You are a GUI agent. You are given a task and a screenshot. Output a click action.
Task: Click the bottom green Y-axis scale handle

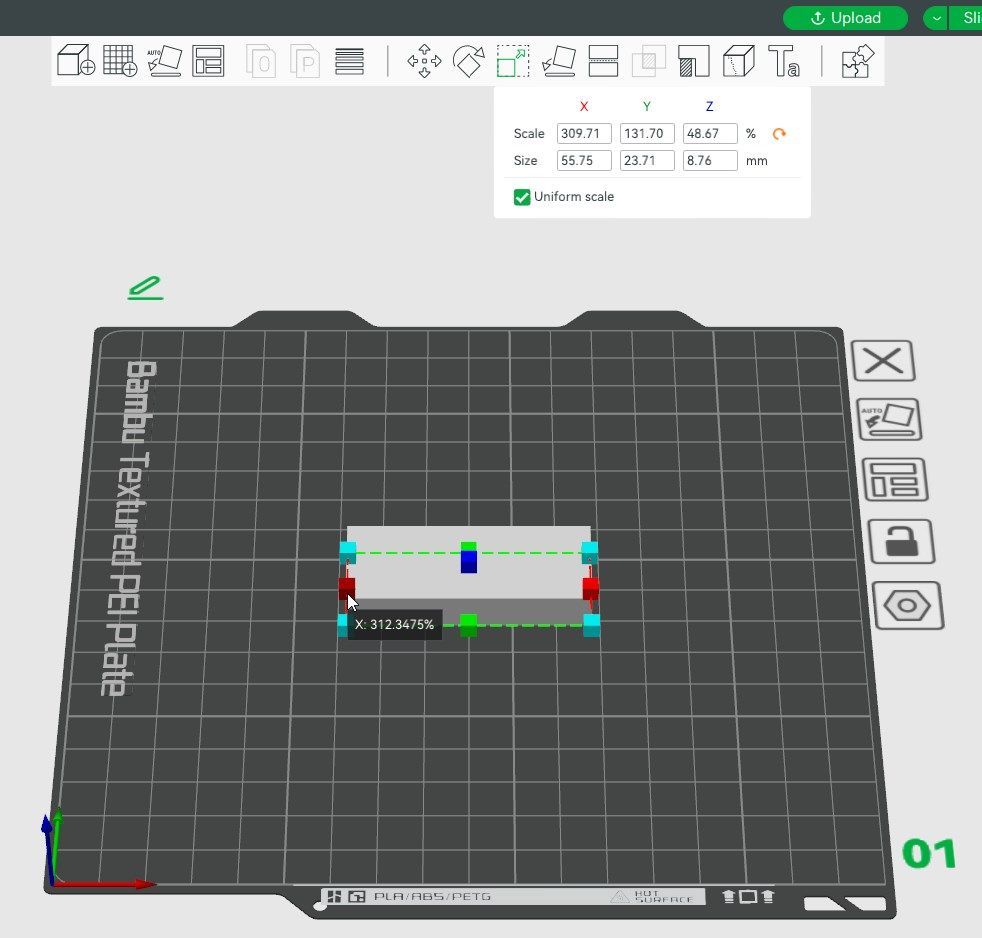tap(468, 624)
